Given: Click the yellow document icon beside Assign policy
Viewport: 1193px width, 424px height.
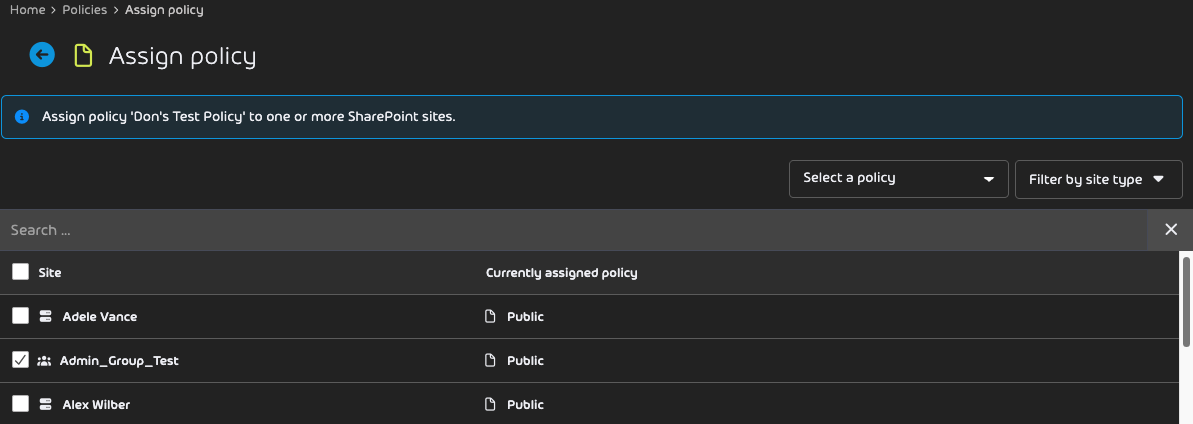Looking at the screenshot, I should 83,56.
